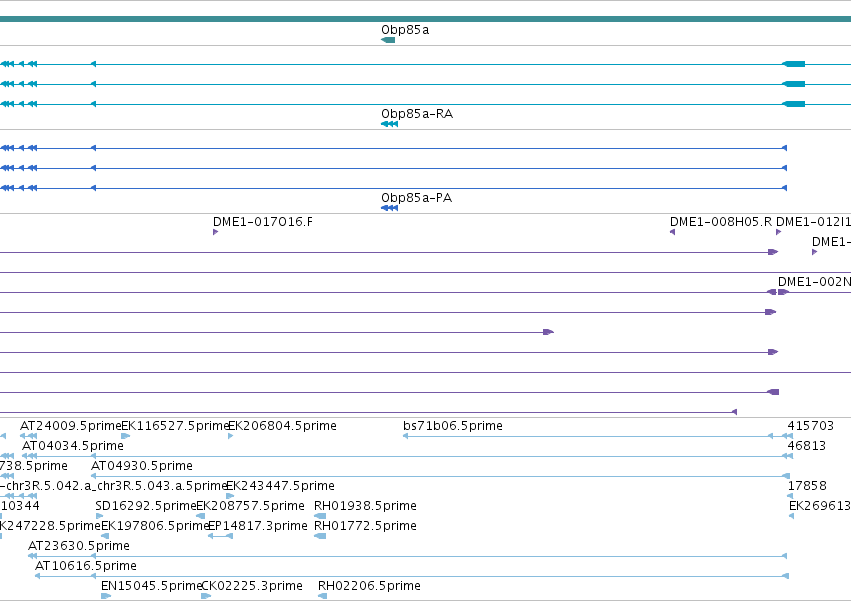Select the RH01772.5prime block glyph
Screen dimensions: 851x601
pos(320,536)
